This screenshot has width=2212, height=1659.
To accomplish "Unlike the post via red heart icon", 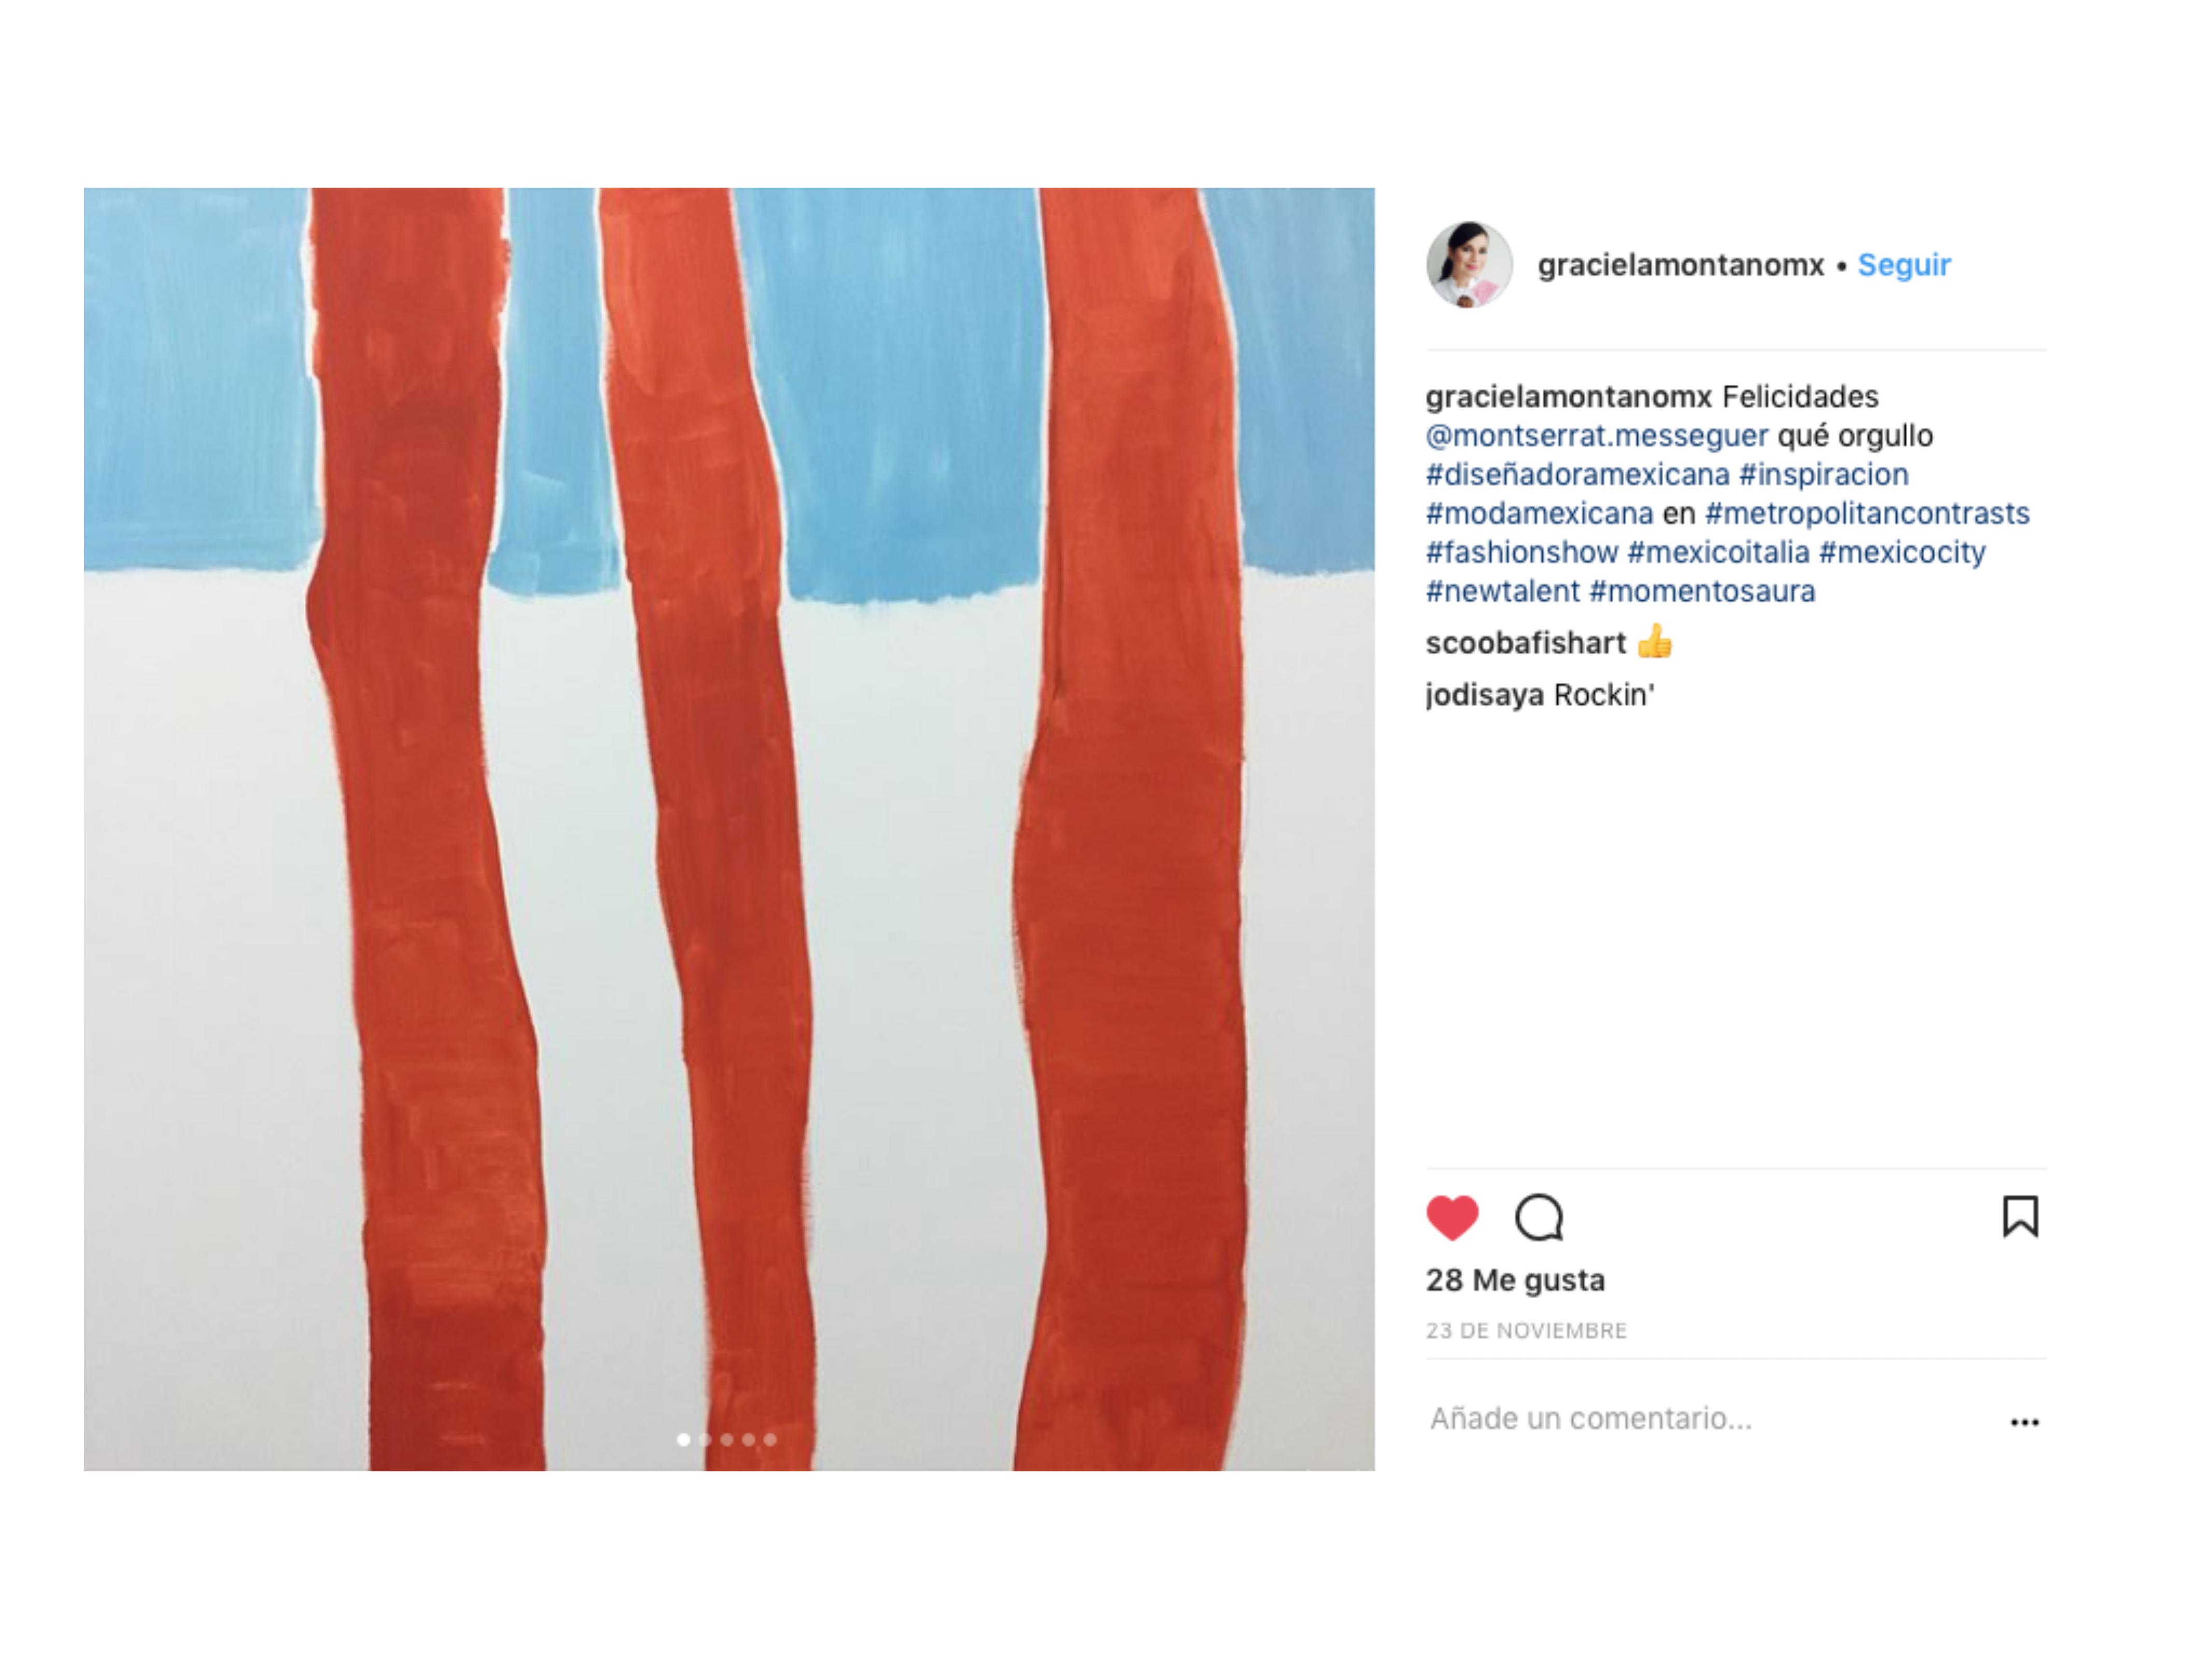I will [1452, 1217].
